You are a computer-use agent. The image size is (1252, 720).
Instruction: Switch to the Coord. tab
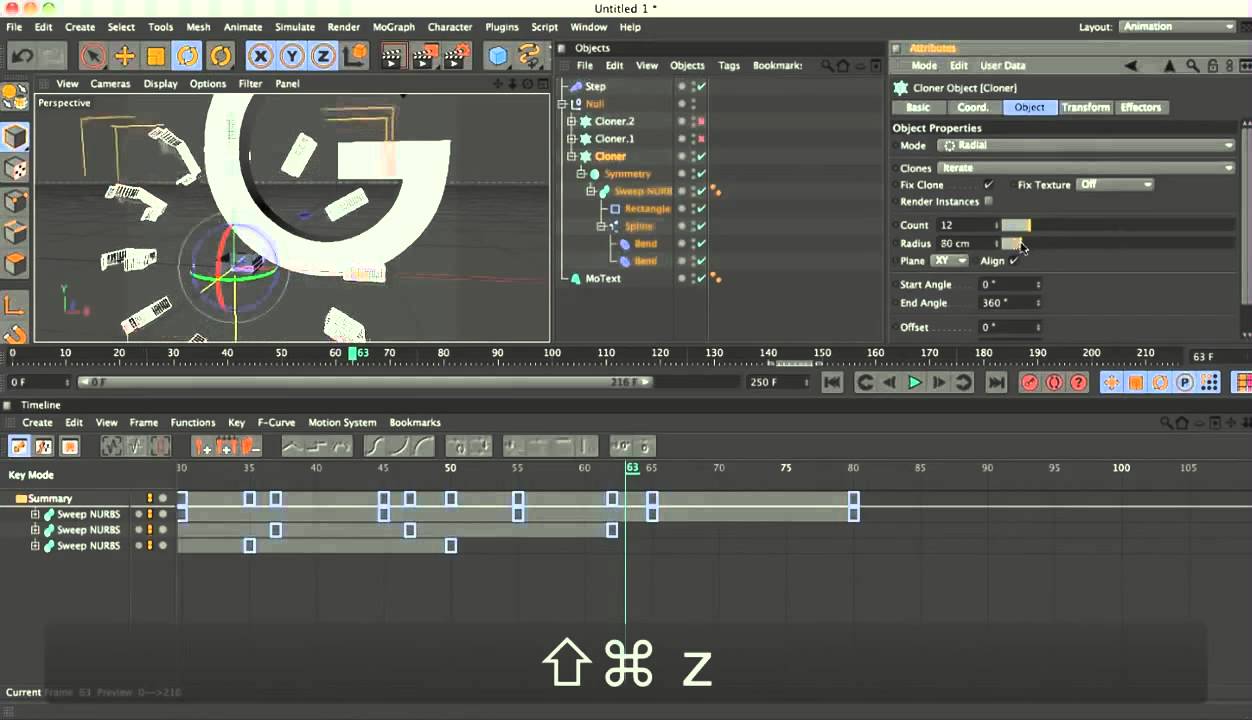click(973, 107)
